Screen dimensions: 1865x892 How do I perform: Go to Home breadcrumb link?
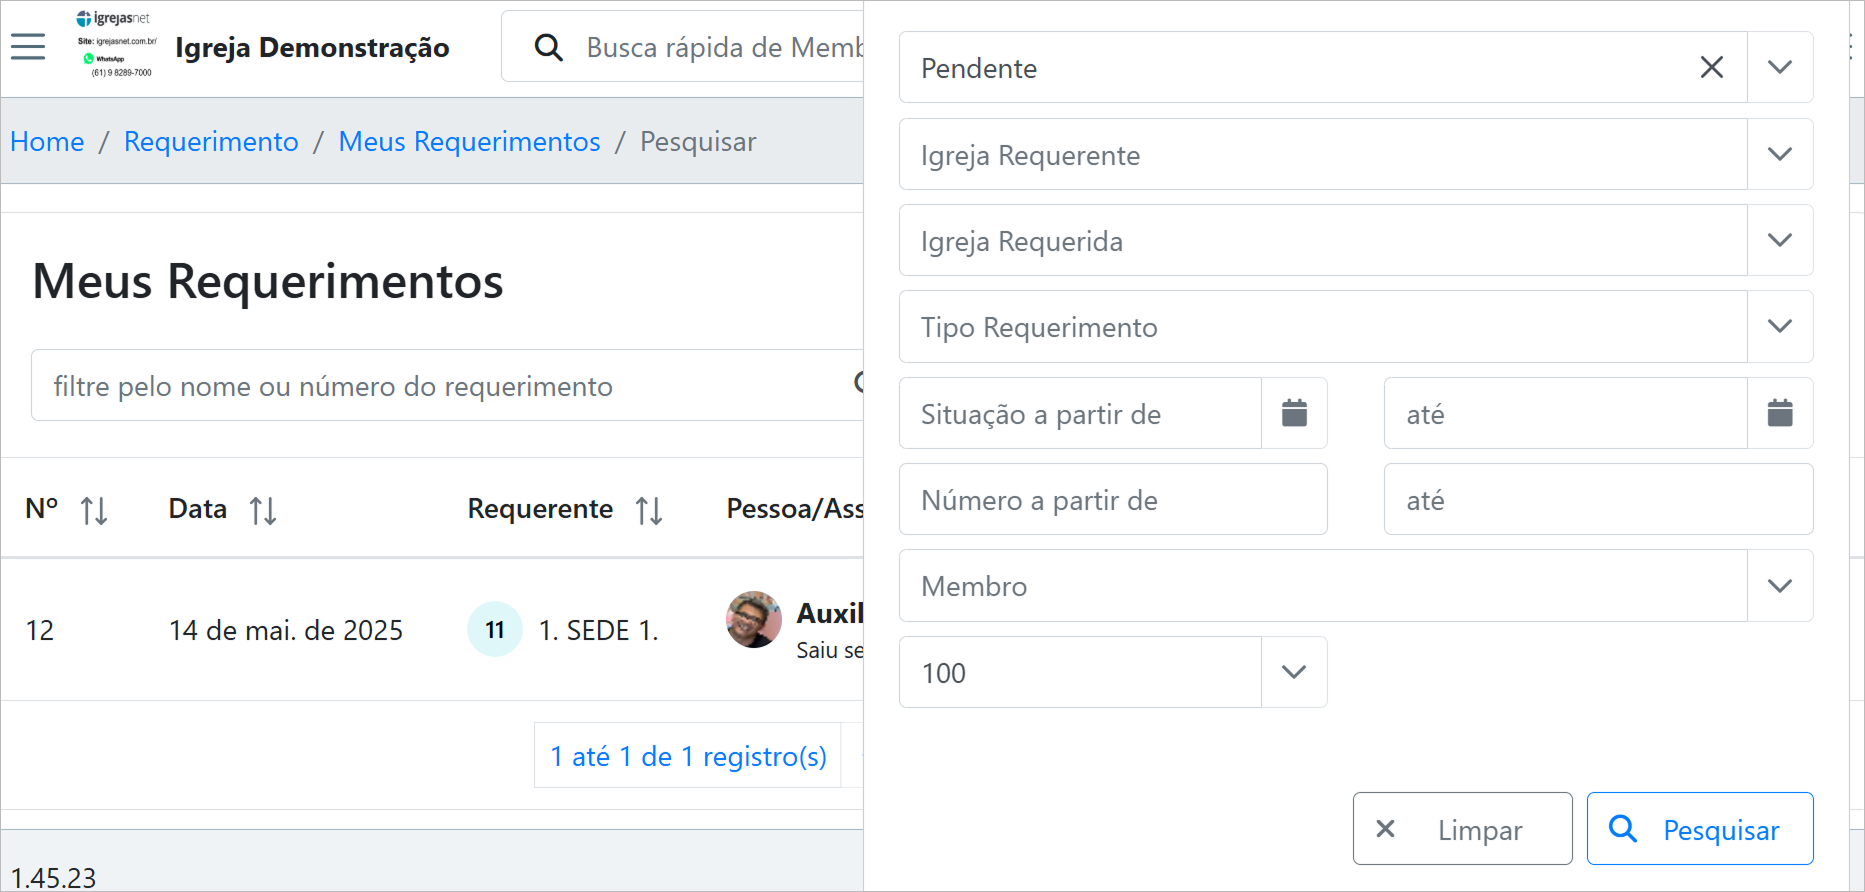click(47, 142)
